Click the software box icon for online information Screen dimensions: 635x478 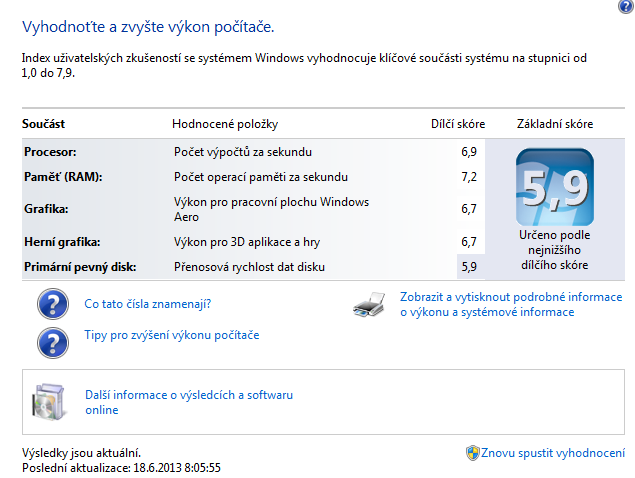[50, 402]
